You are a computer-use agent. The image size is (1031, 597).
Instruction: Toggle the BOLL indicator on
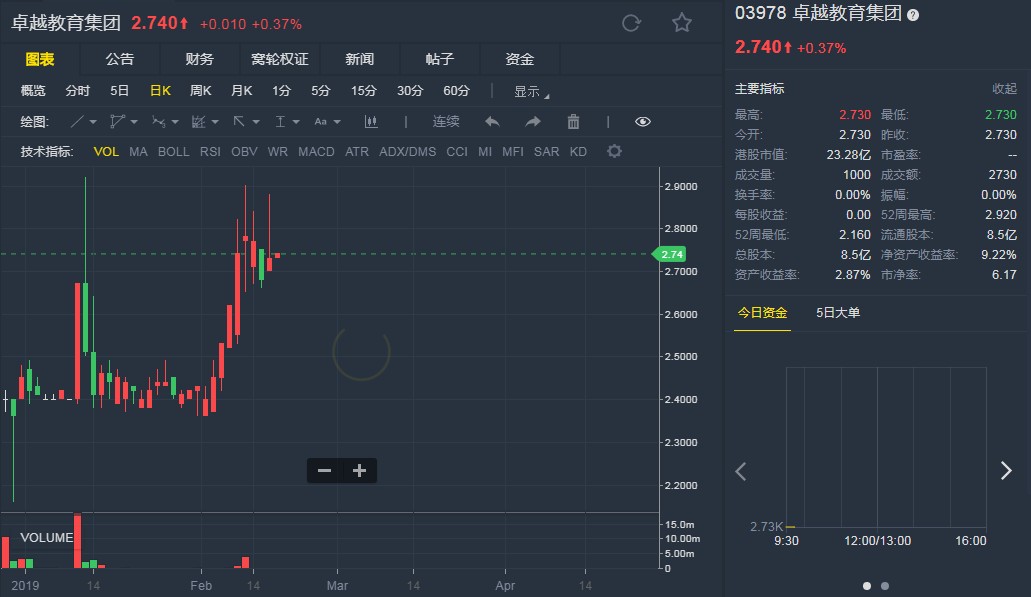click(x=173, y=152)
